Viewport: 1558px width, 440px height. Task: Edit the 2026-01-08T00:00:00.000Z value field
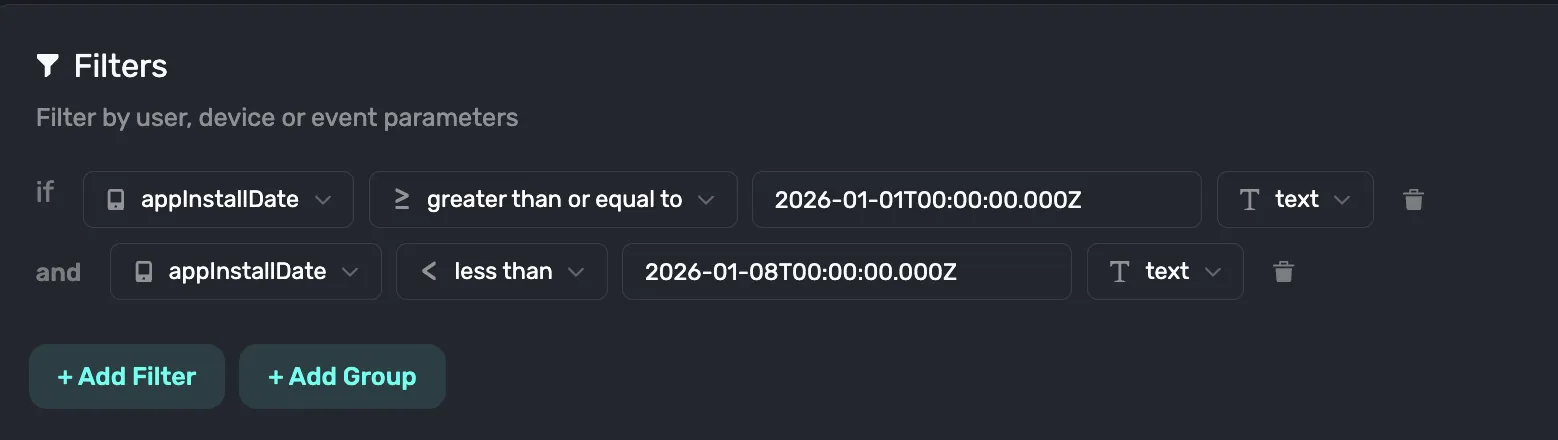pyautogui.click(x=847, y=271)
